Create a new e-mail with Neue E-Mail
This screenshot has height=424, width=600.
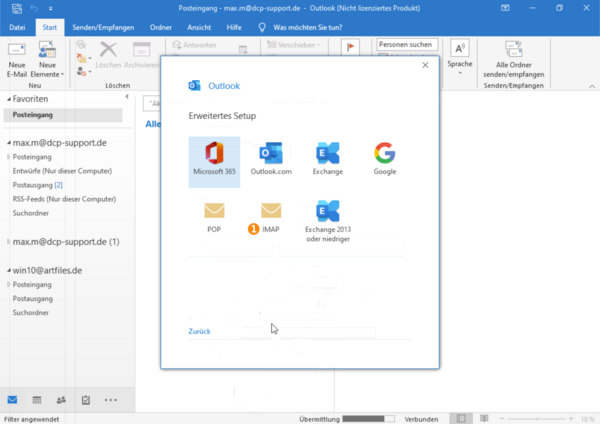[x=17, y=60]
